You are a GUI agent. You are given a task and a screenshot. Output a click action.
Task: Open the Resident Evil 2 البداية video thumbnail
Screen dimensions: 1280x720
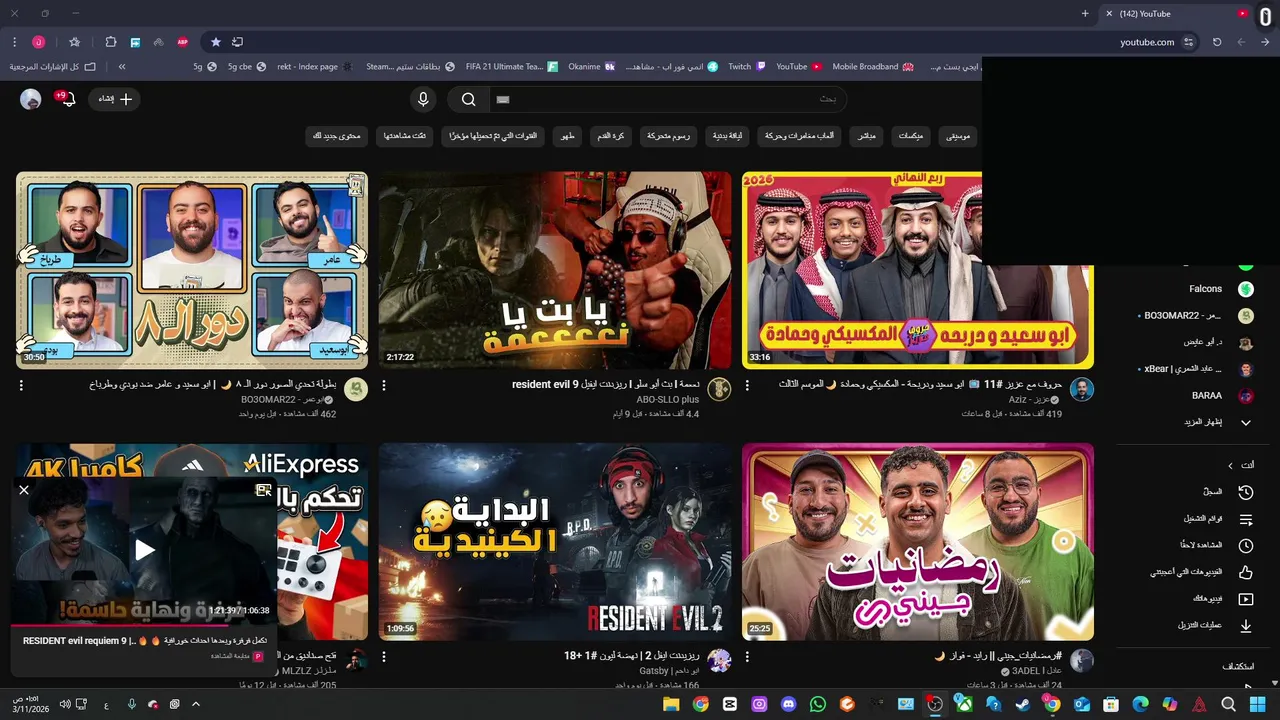pyautogui.click(x=555, y=542)
